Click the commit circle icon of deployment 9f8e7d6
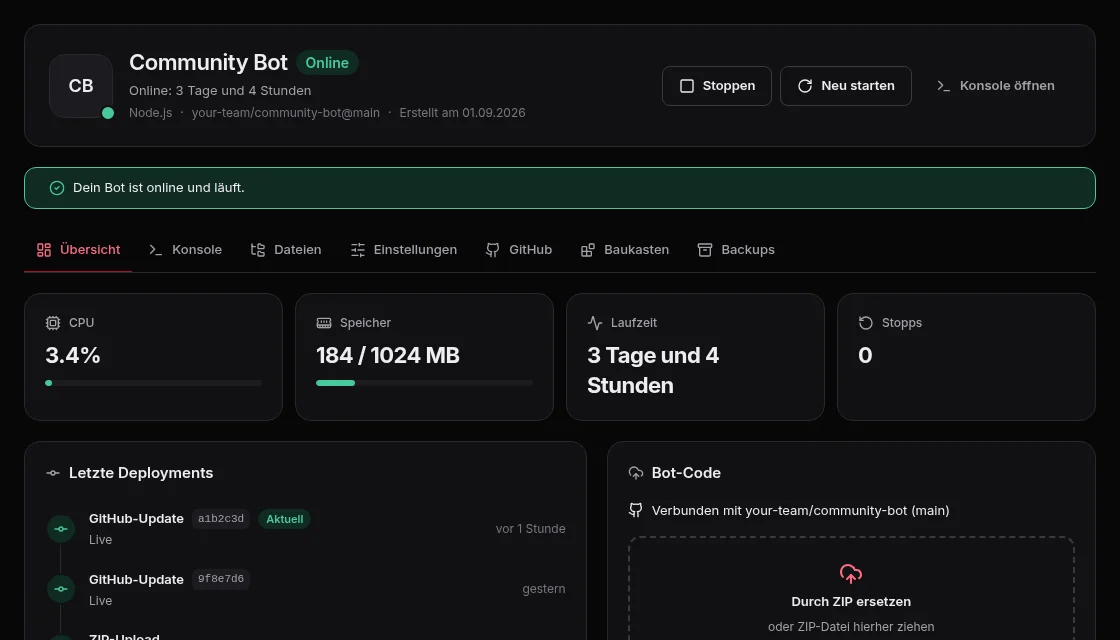 (x=61, y=589)
